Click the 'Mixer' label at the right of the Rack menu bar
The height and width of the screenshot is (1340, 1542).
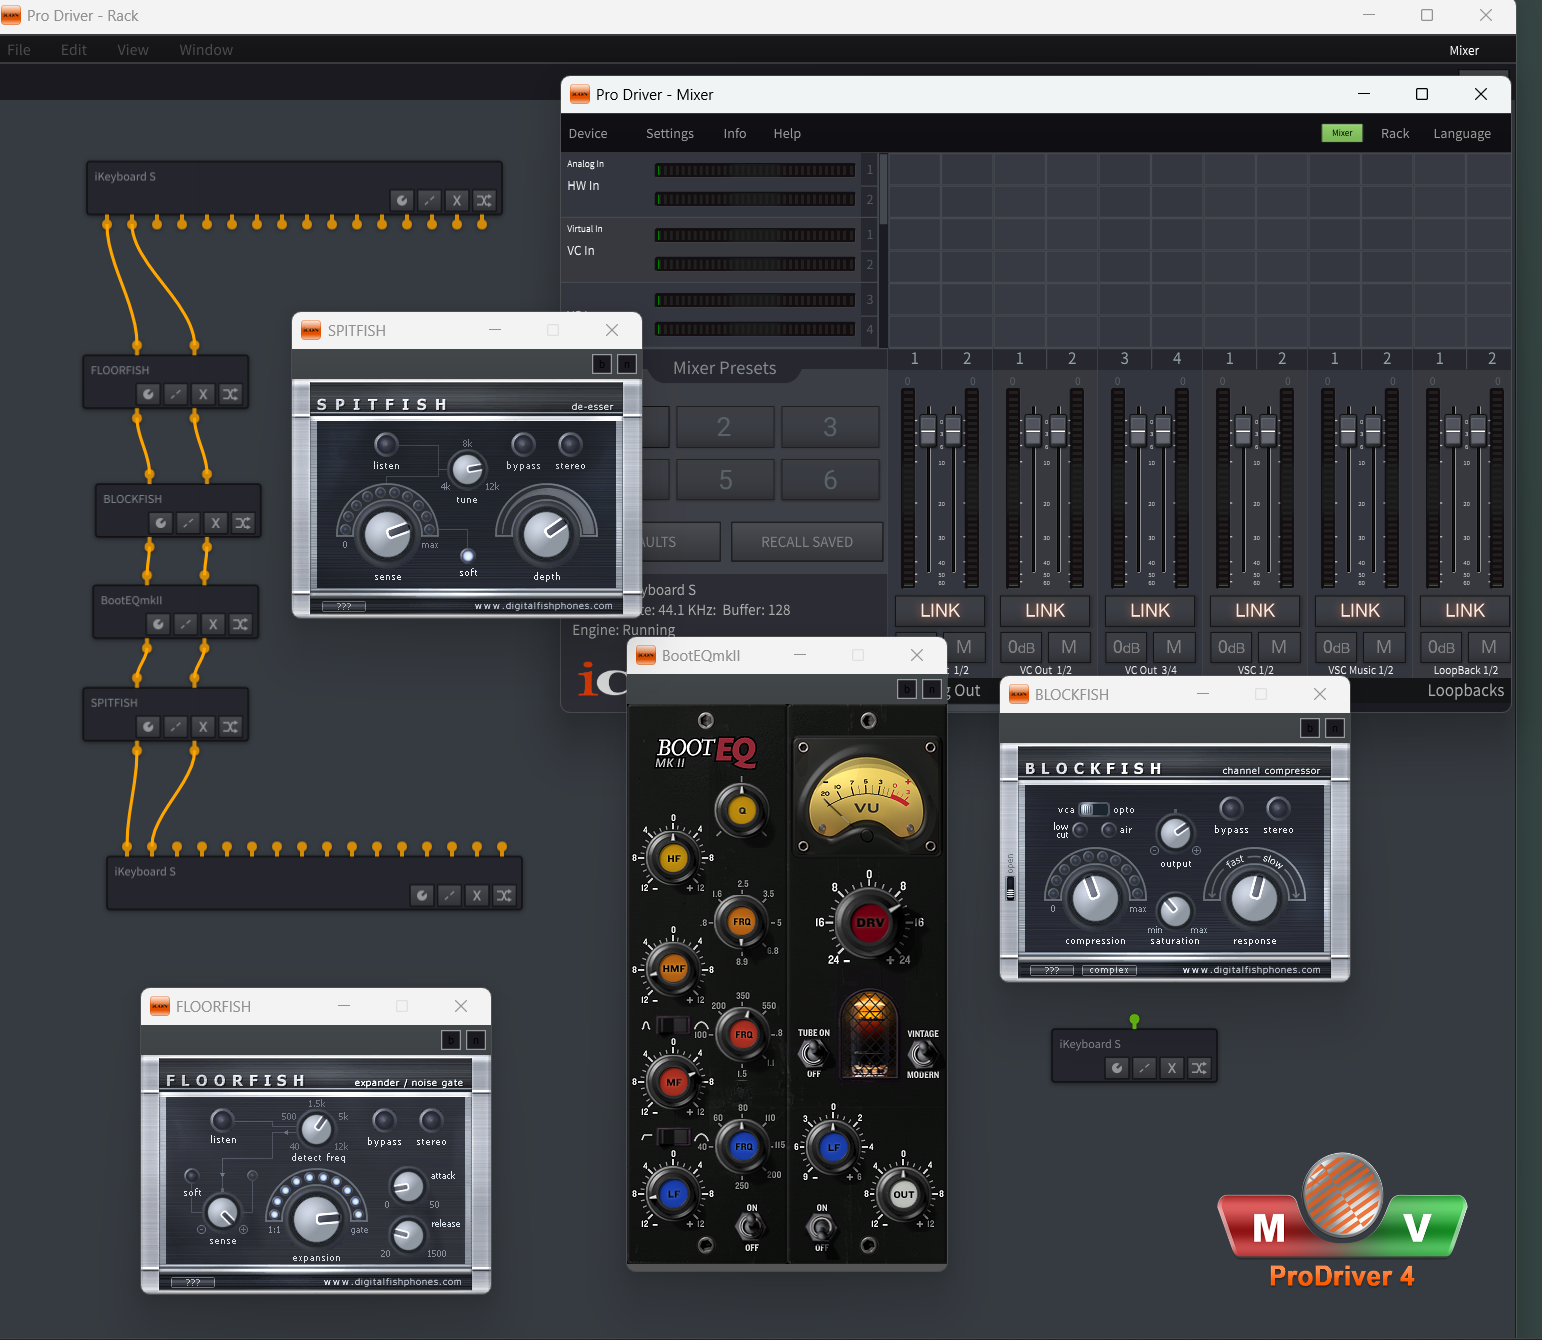pyautogui.click(x=1464, y=50)
